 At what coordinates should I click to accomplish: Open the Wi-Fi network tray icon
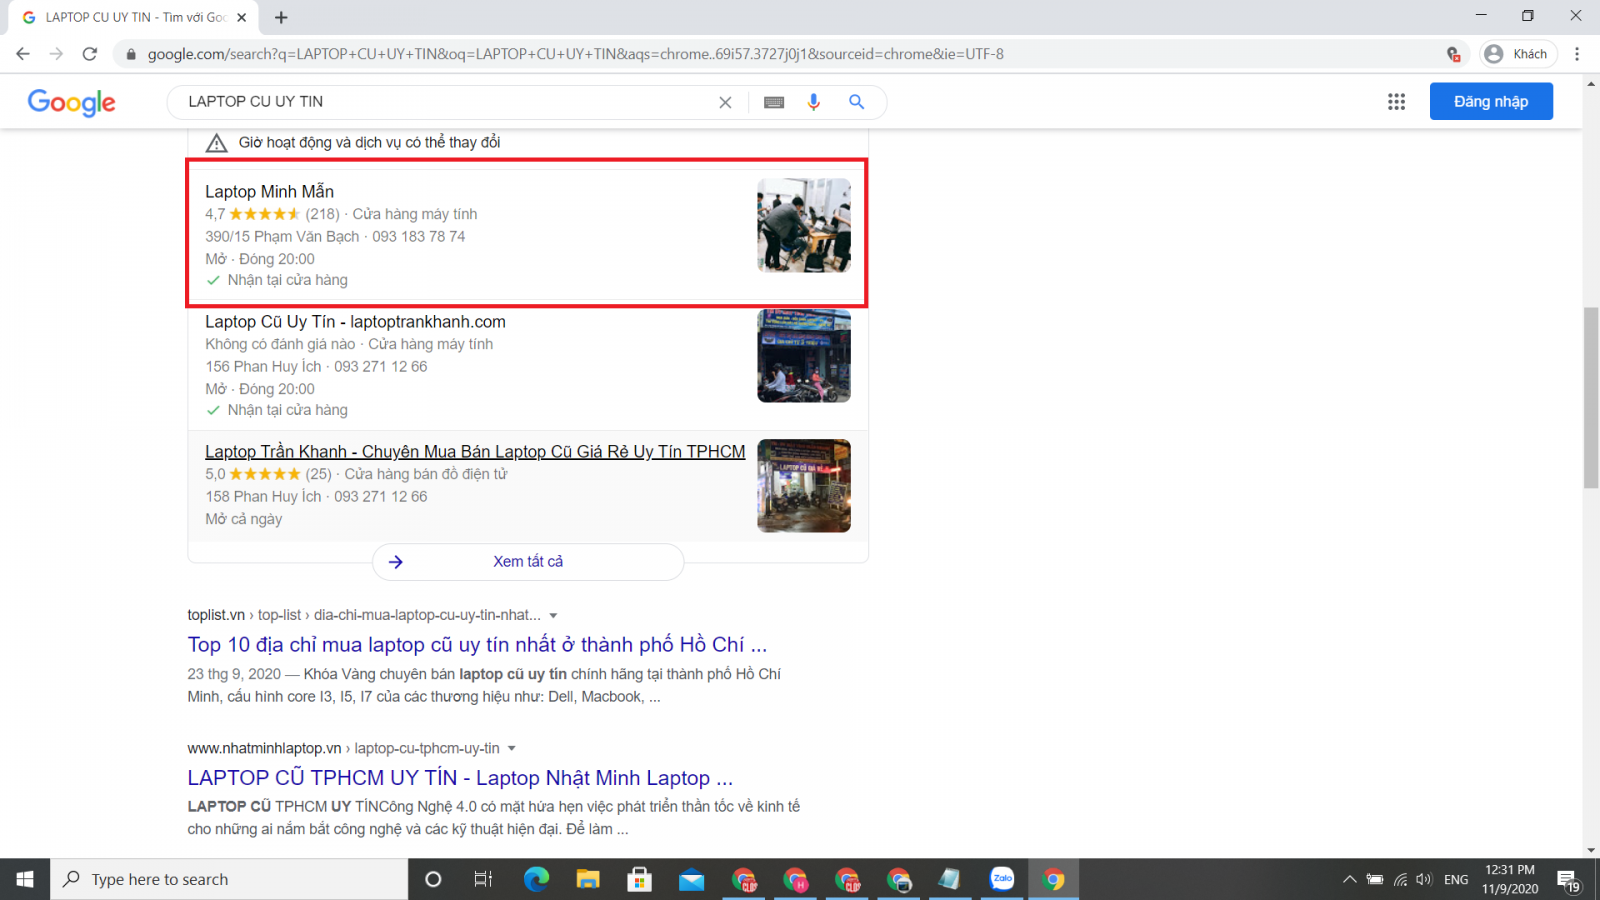coord(1400,879)
